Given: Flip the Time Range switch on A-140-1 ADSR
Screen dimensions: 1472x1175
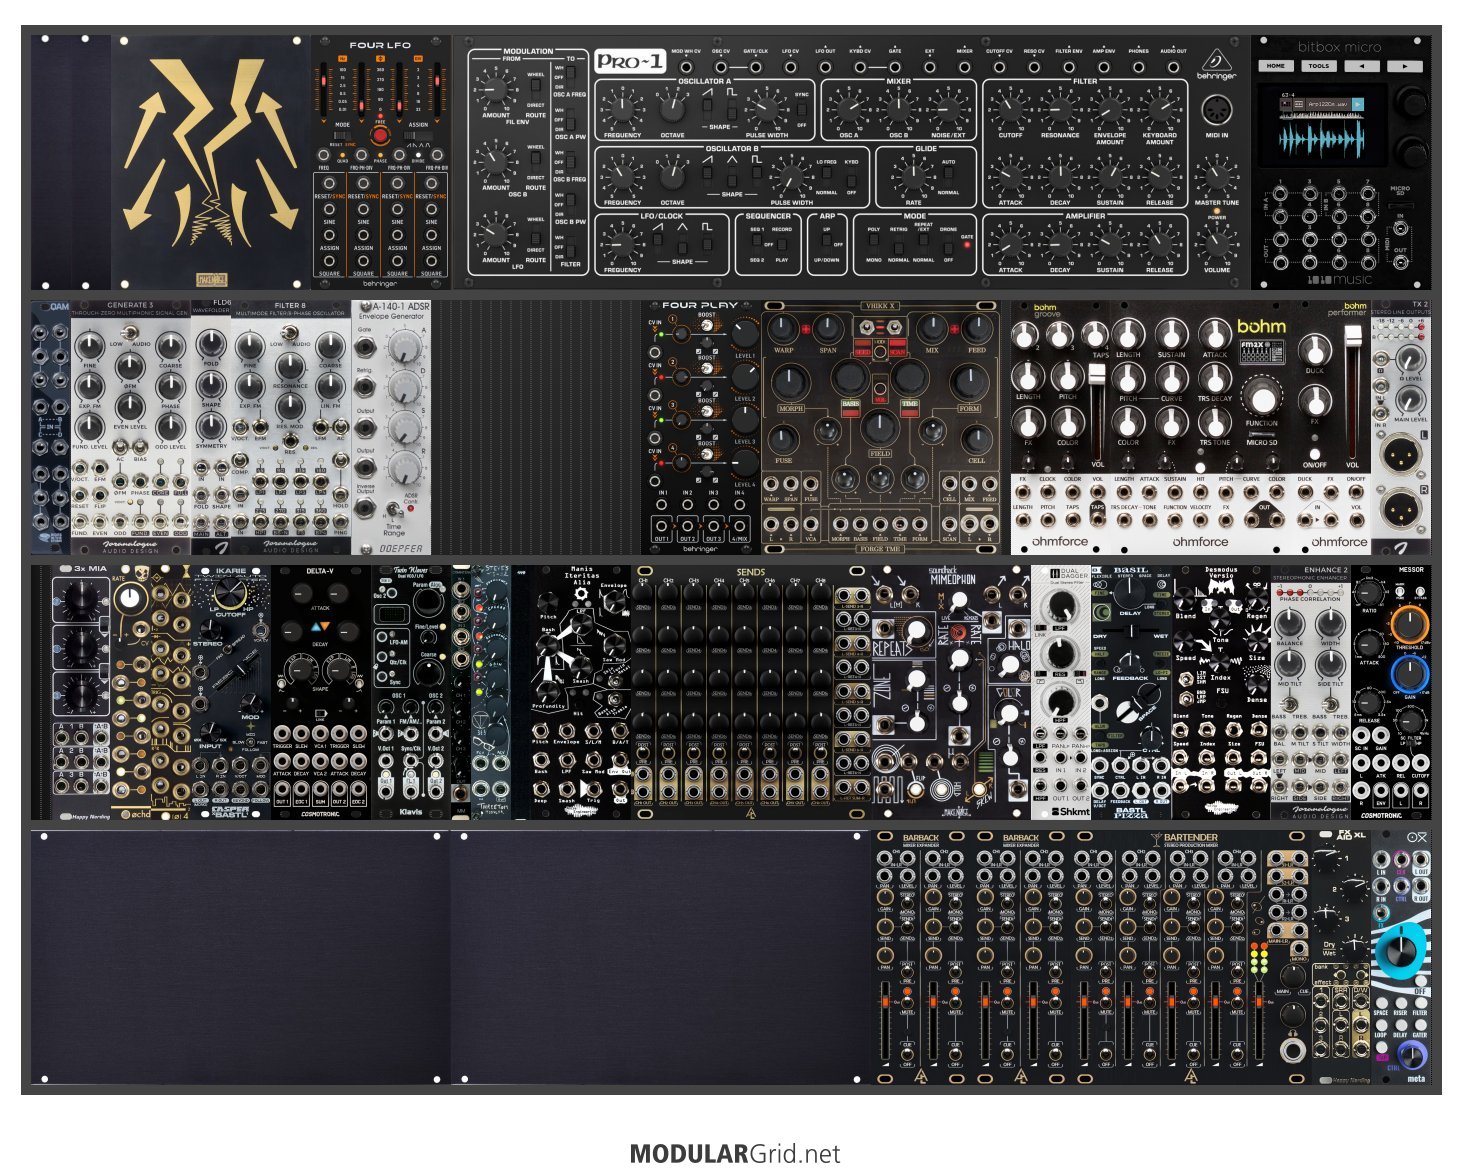Looking at the screenshot, I should pos(393,512).
